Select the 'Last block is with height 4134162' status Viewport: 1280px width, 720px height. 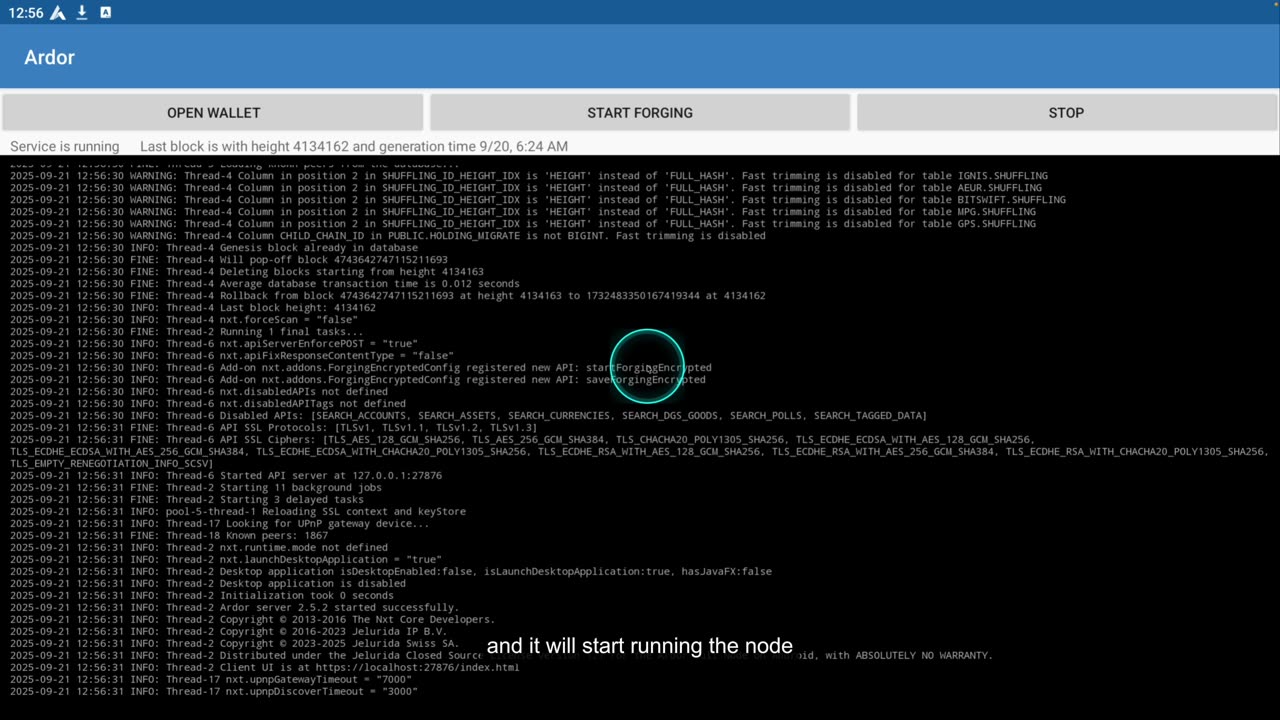pos(354,146)
